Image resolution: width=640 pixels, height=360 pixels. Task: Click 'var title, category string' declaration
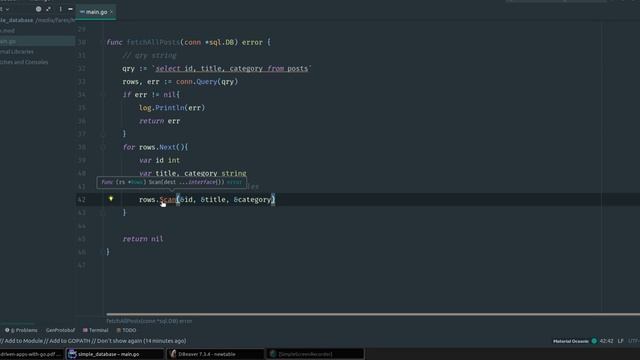click(x=193, y=173)
